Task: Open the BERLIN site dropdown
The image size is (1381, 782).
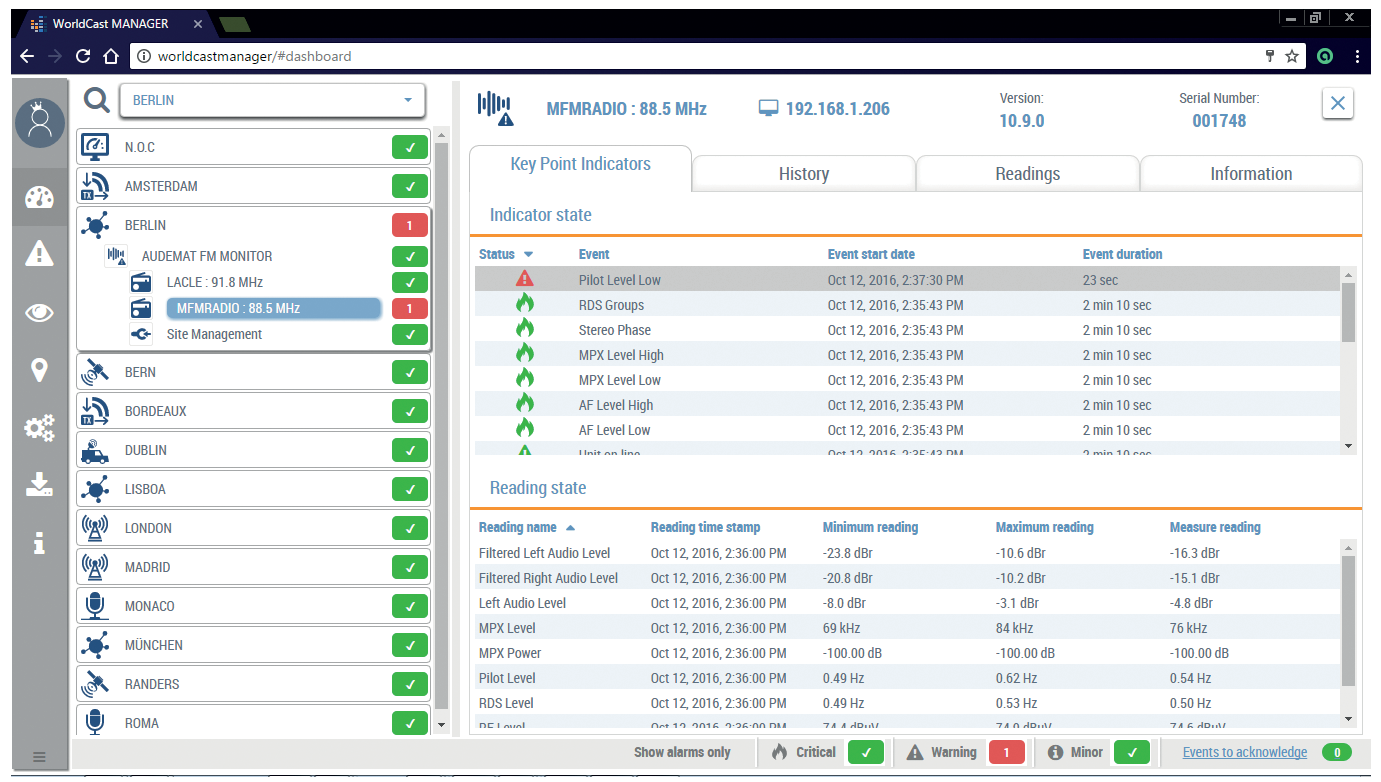Action: coord(272,100)
